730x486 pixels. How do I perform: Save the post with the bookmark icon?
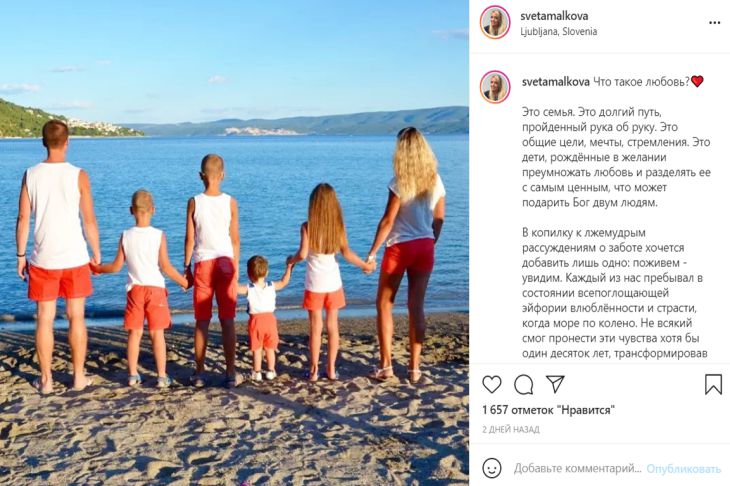(x=713, y=385)
